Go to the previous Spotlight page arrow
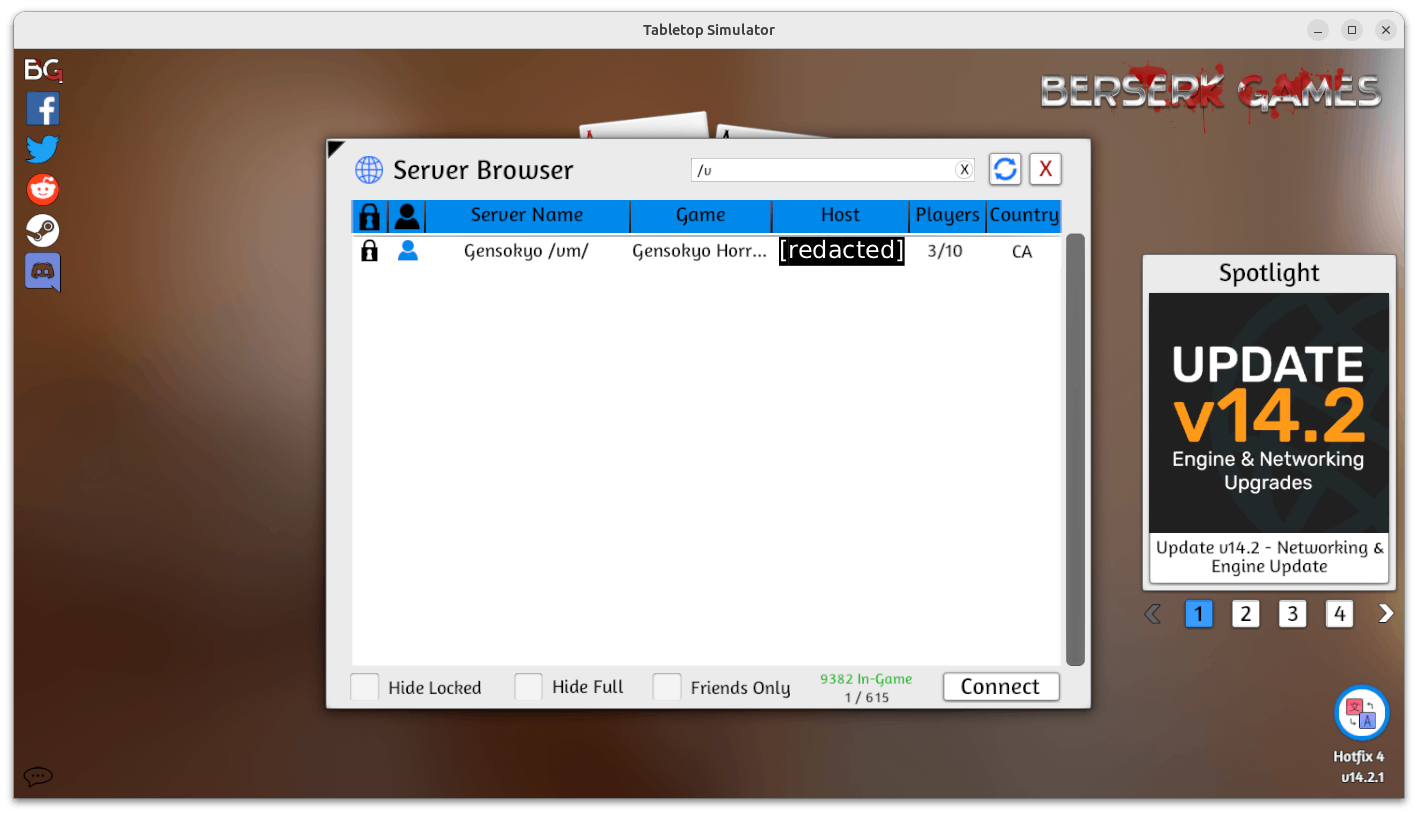Image resolution: width=1418 pixels, height=815 pixels. pyautogui.click(x=1153, y=613)
